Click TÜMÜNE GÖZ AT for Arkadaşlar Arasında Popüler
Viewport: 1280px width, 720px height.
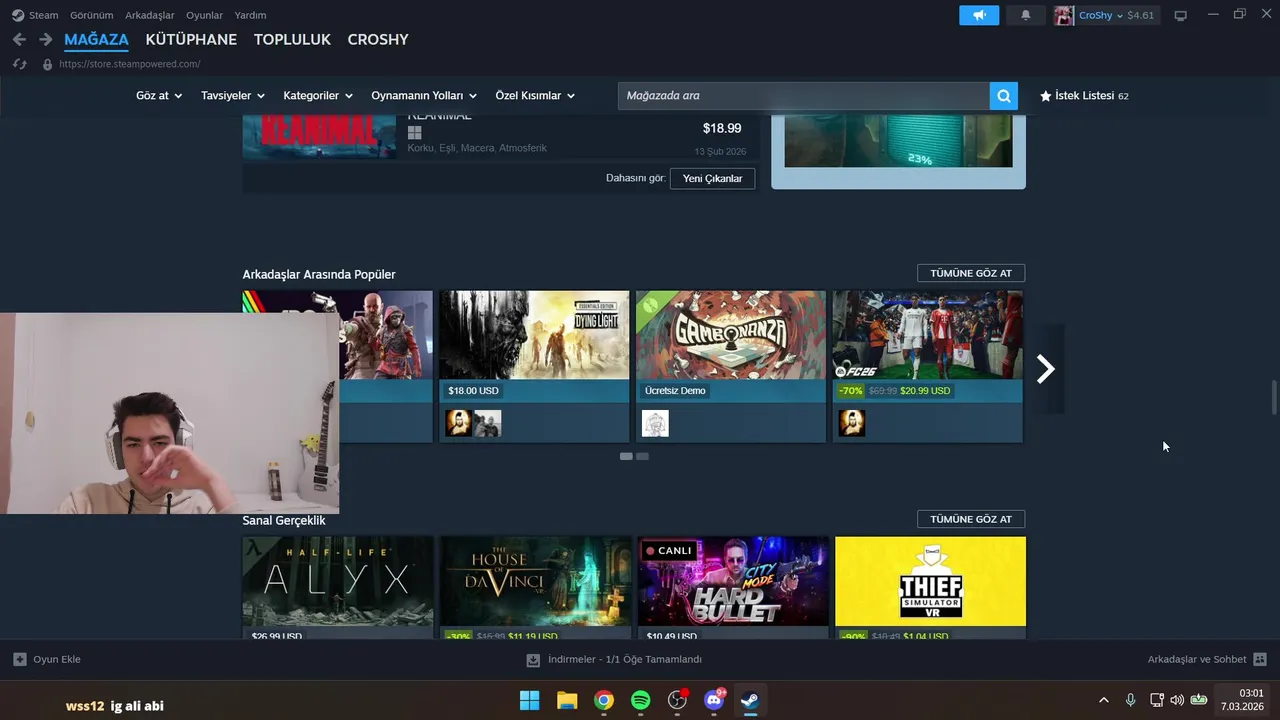click(x=971, y=273)
